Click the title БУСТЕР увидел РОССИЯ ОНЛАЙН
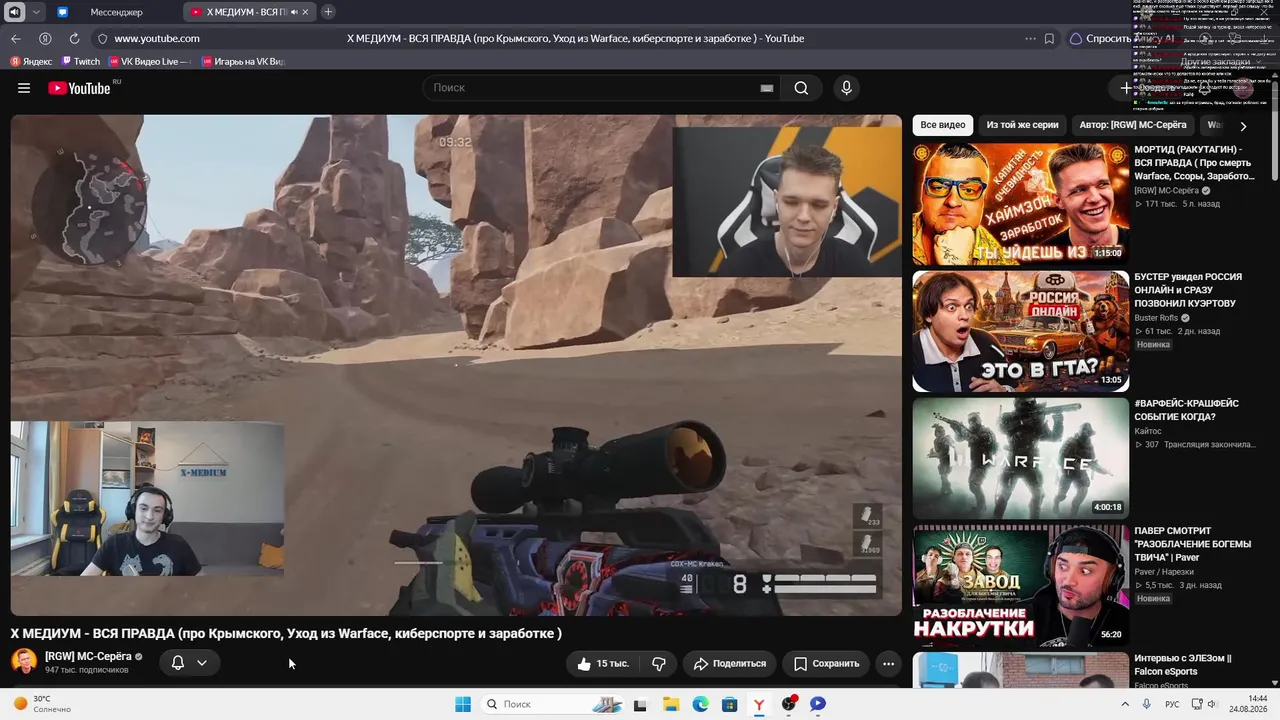The height and width of the screenshot is (720, 1280). [x=1188, y=290]
